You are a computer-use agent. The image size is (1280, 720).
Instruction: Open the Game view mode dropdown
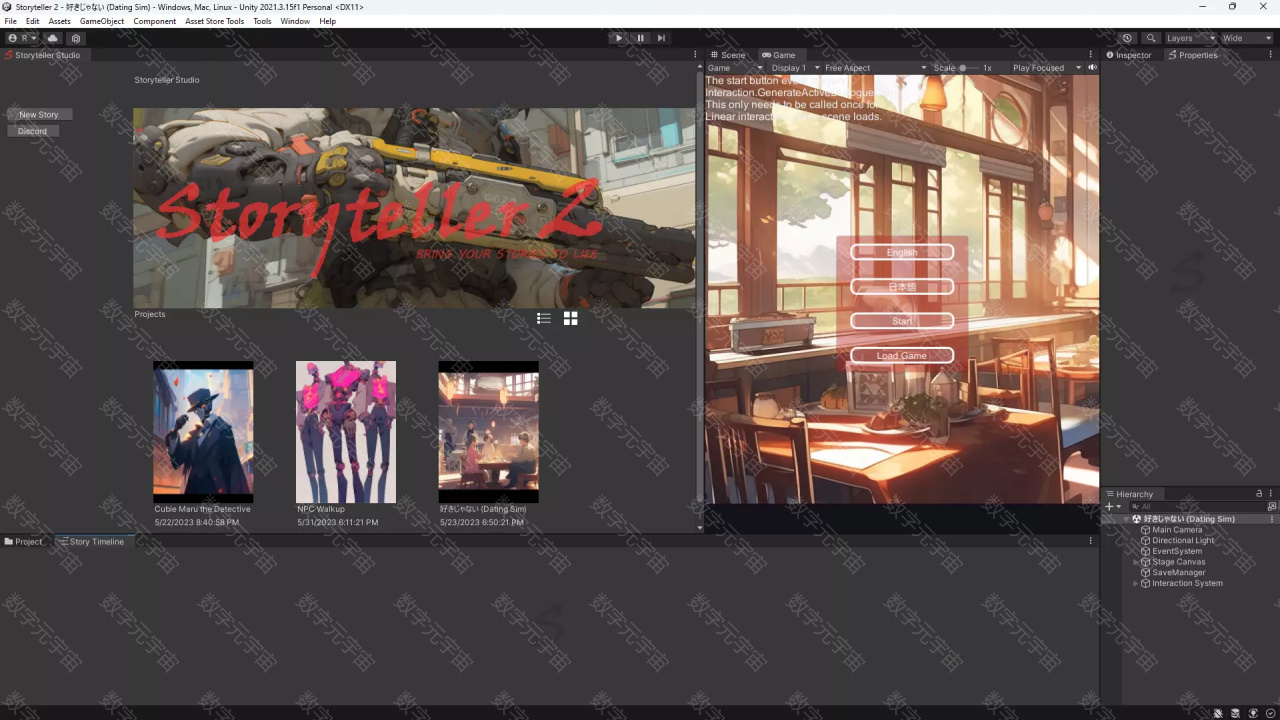735,68
